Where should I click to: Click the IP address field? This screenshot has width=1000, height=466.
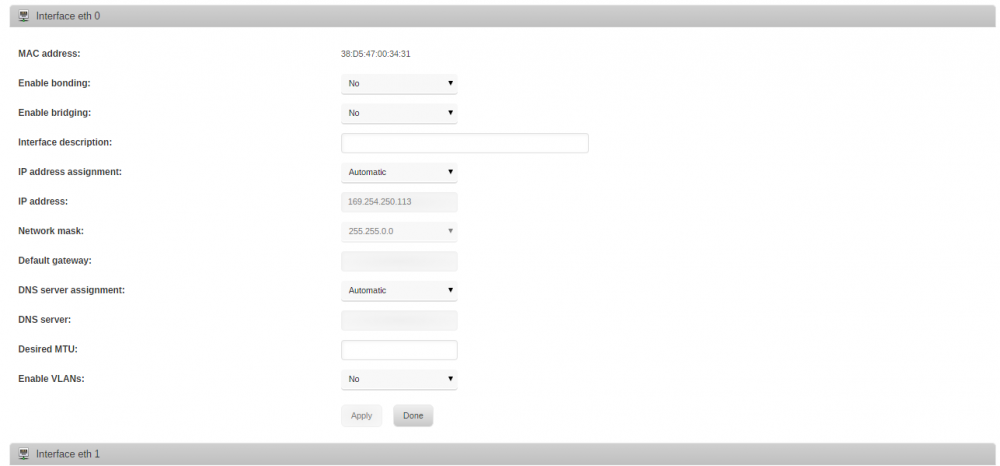399,201
